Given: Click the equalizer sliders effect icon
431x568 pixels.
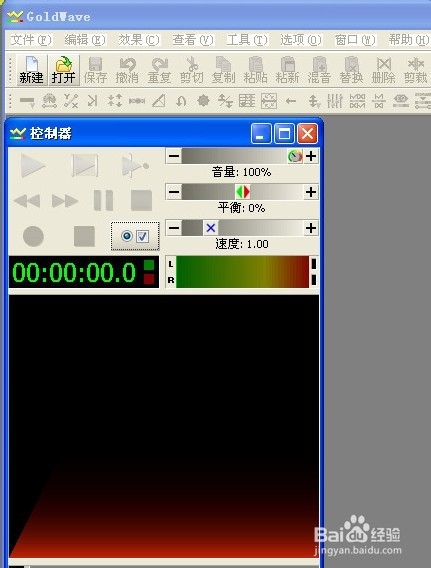Looking at the screenshot, I should pyautogui.click(x=335, y=101).
